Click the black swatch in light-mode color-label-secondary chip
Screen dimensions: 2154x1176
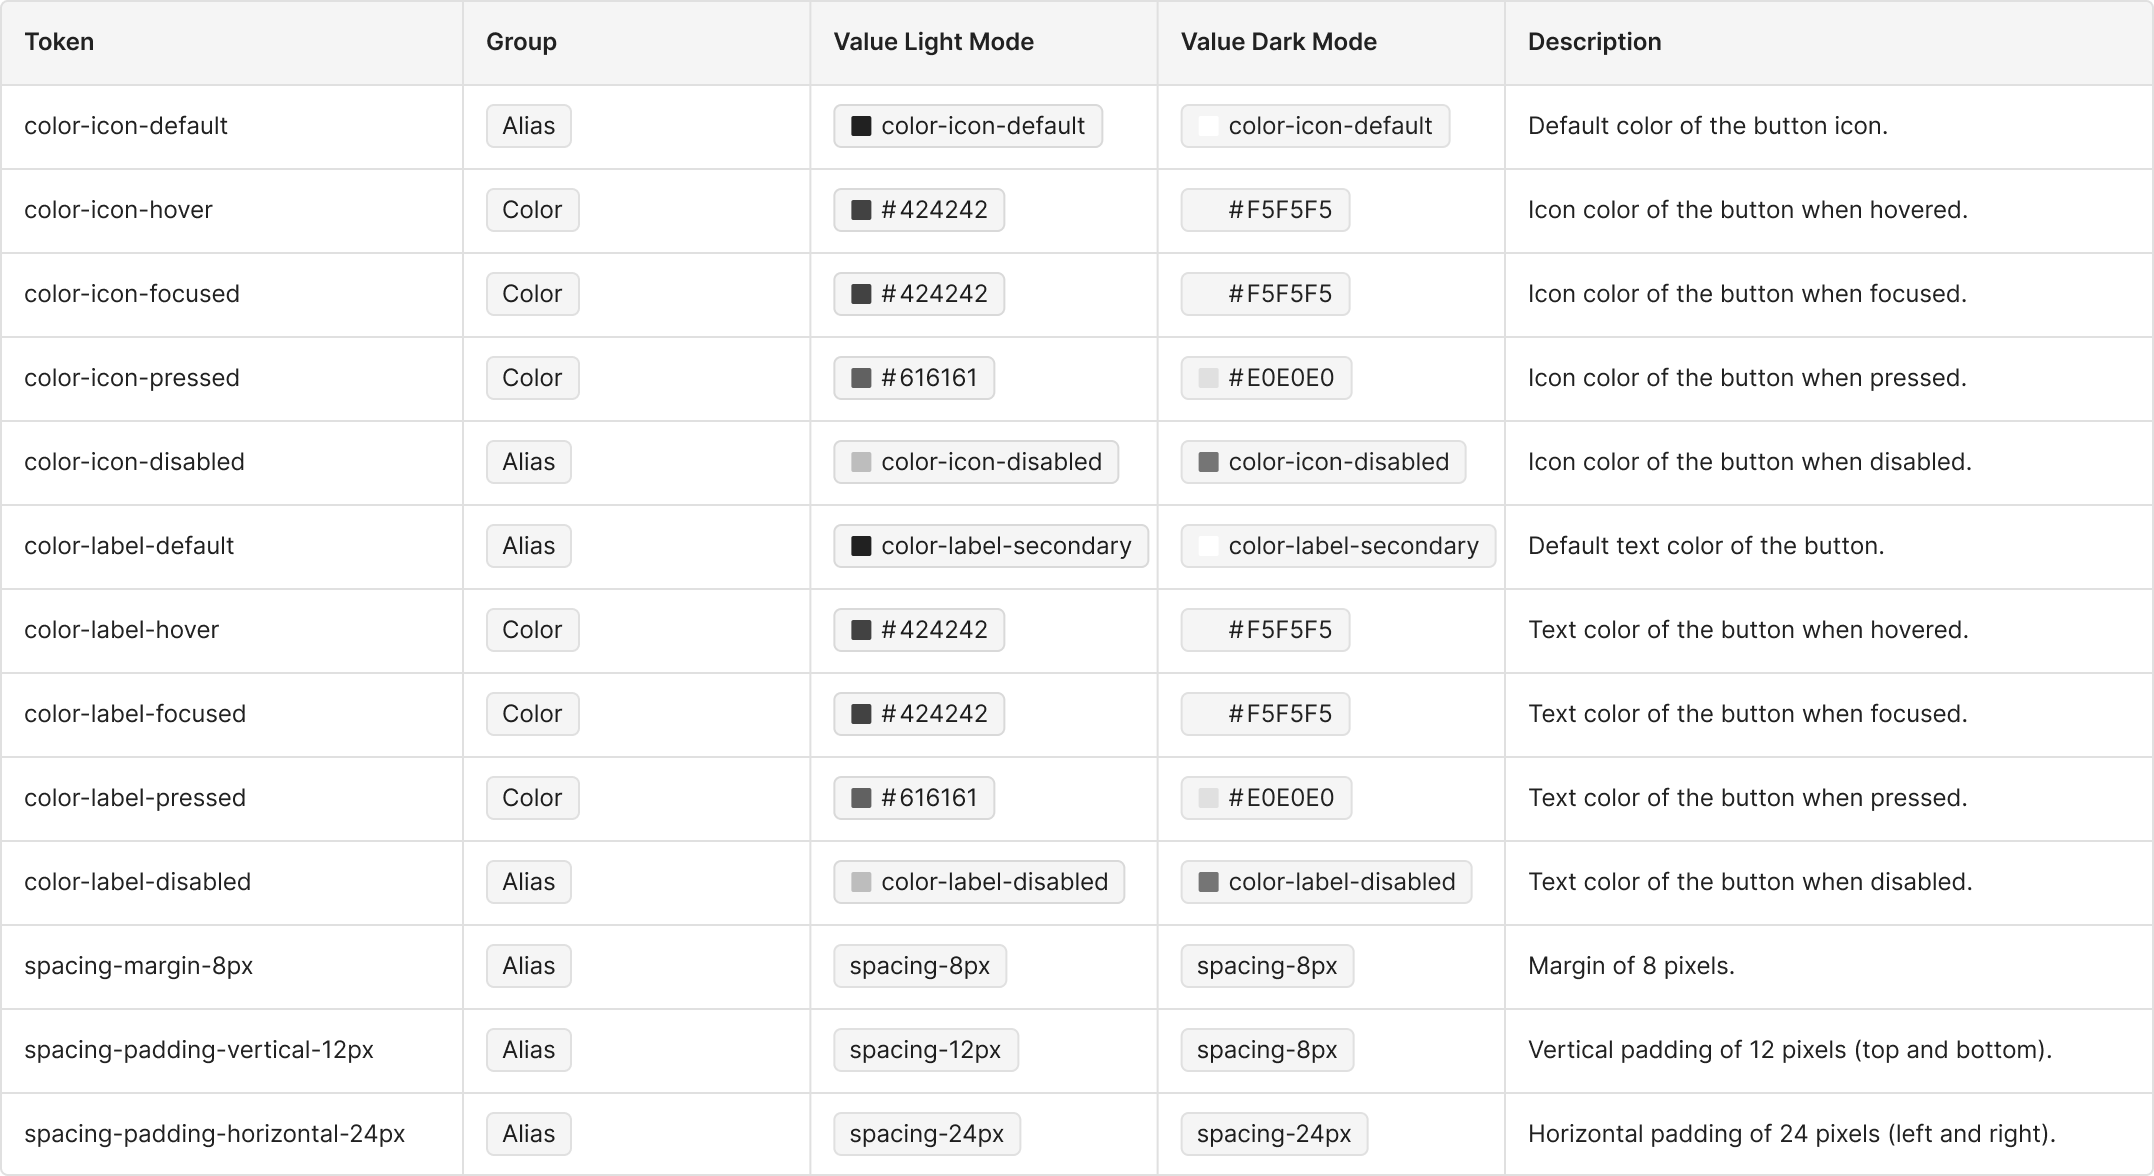(860, 546)
